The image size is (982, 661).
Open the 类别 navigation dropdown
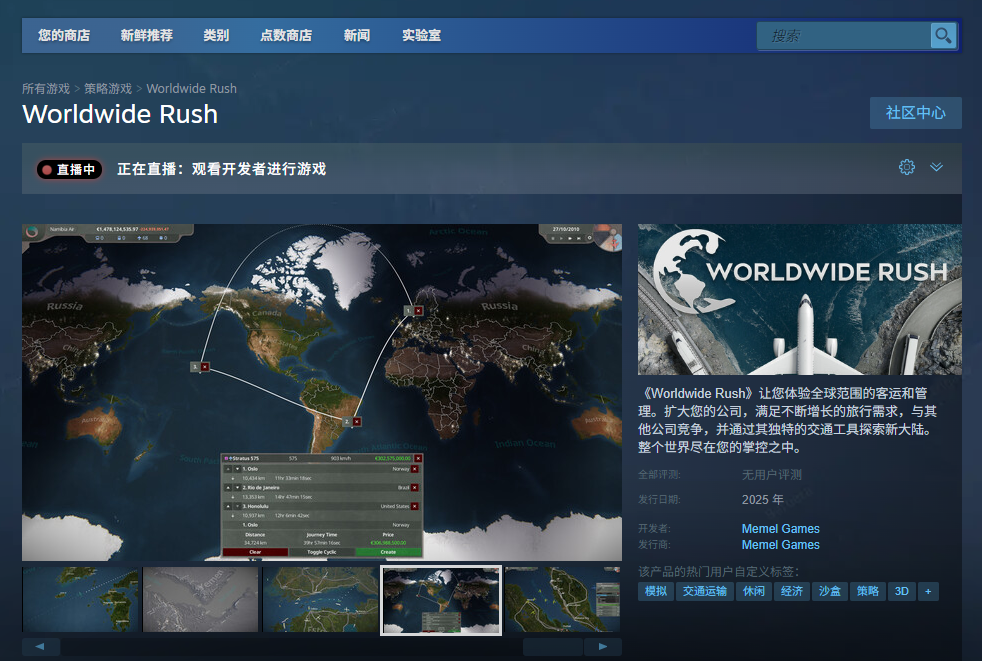point(216,35)
